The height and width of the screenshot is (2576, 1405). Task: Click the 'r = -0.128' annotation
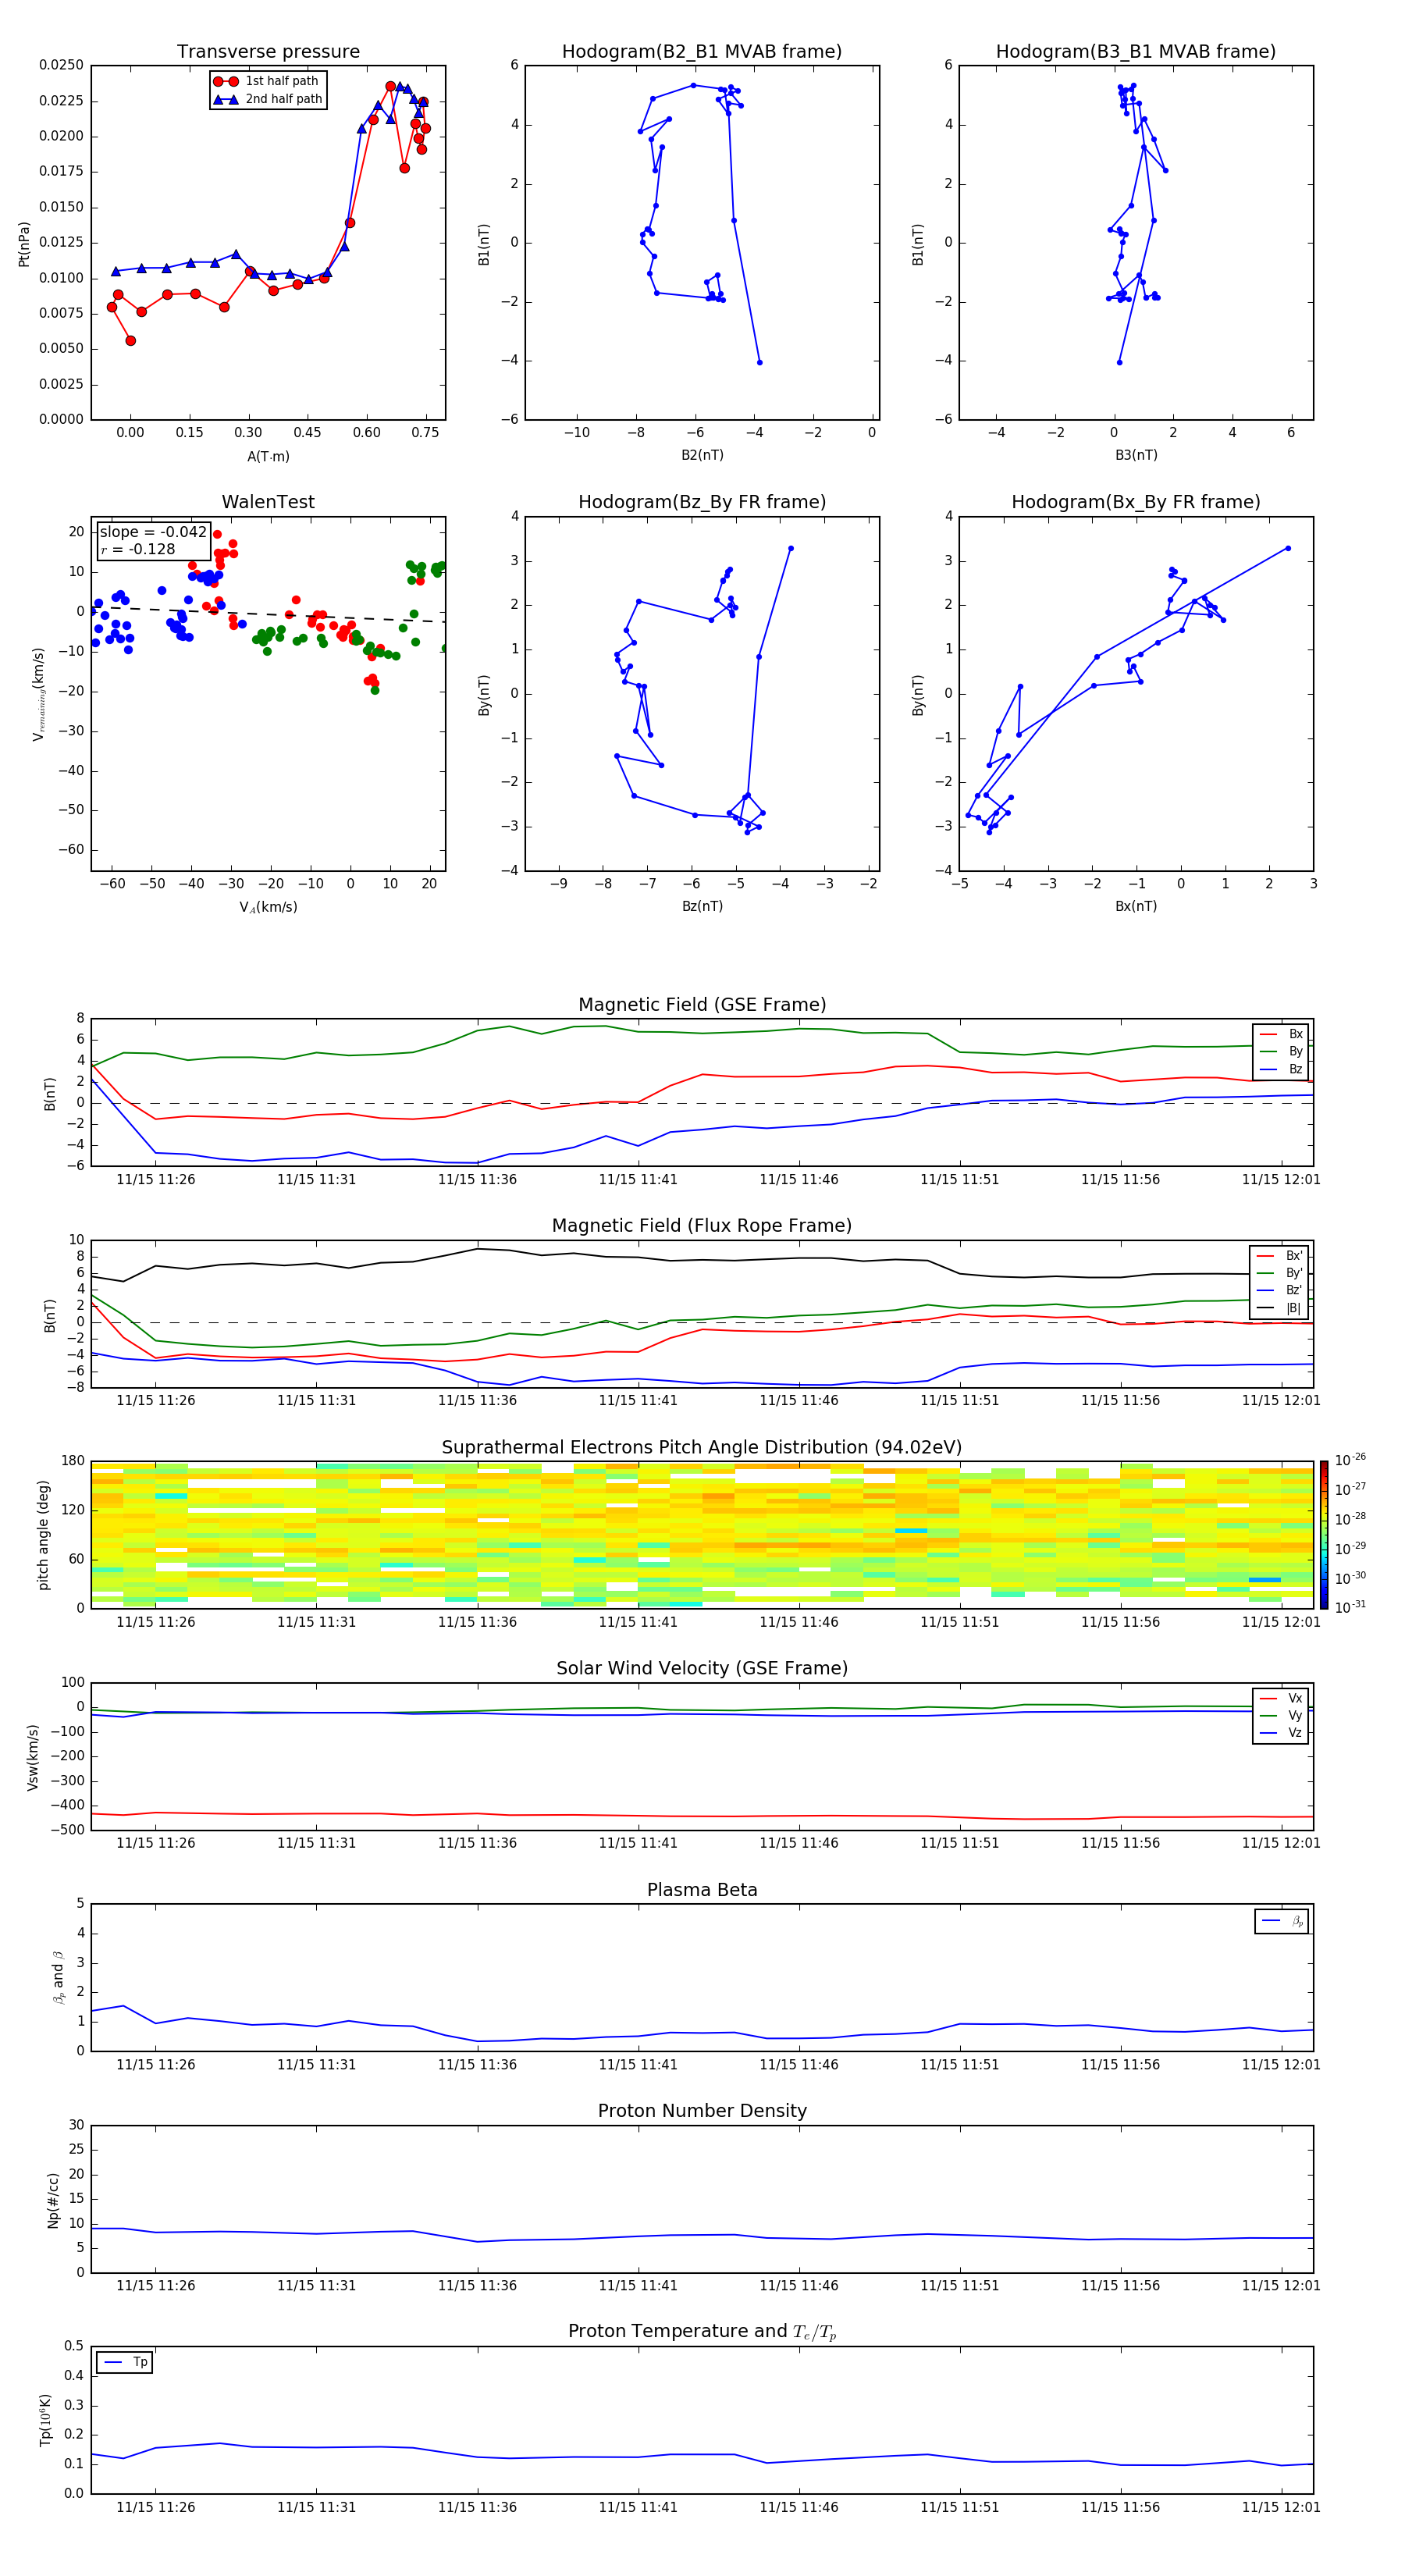138,549
